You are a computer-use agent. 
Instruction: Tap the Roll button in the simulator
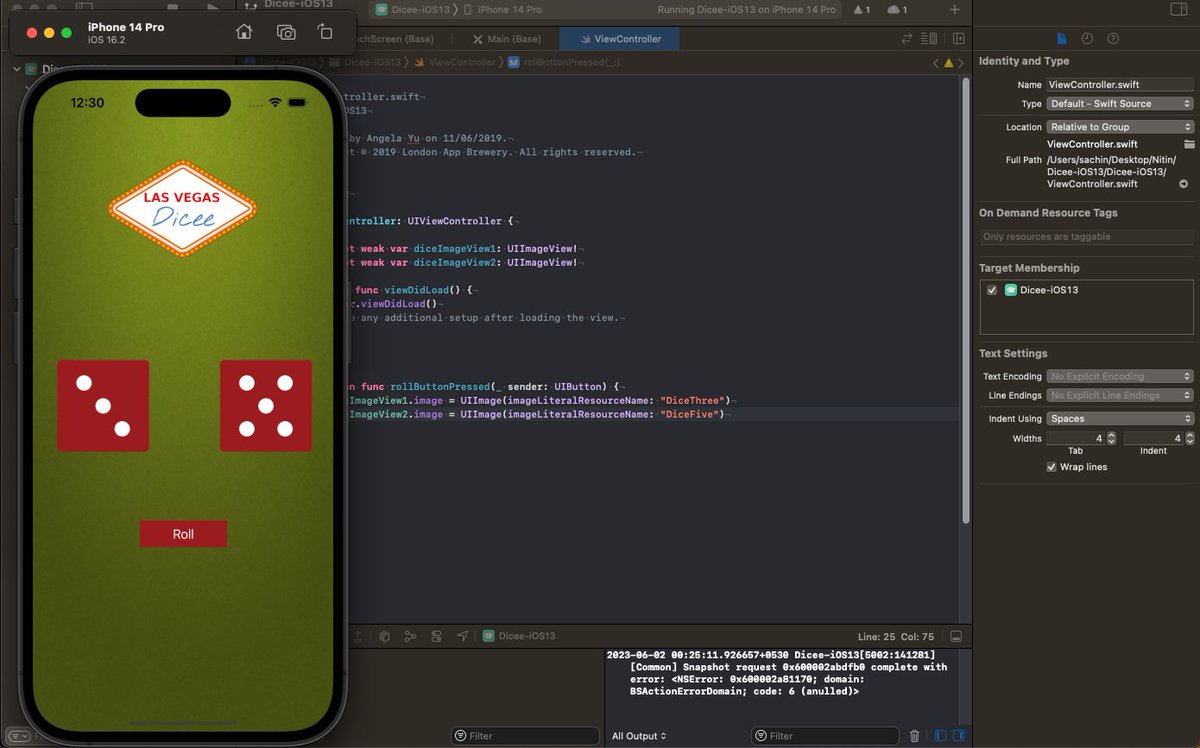point(183,533)
